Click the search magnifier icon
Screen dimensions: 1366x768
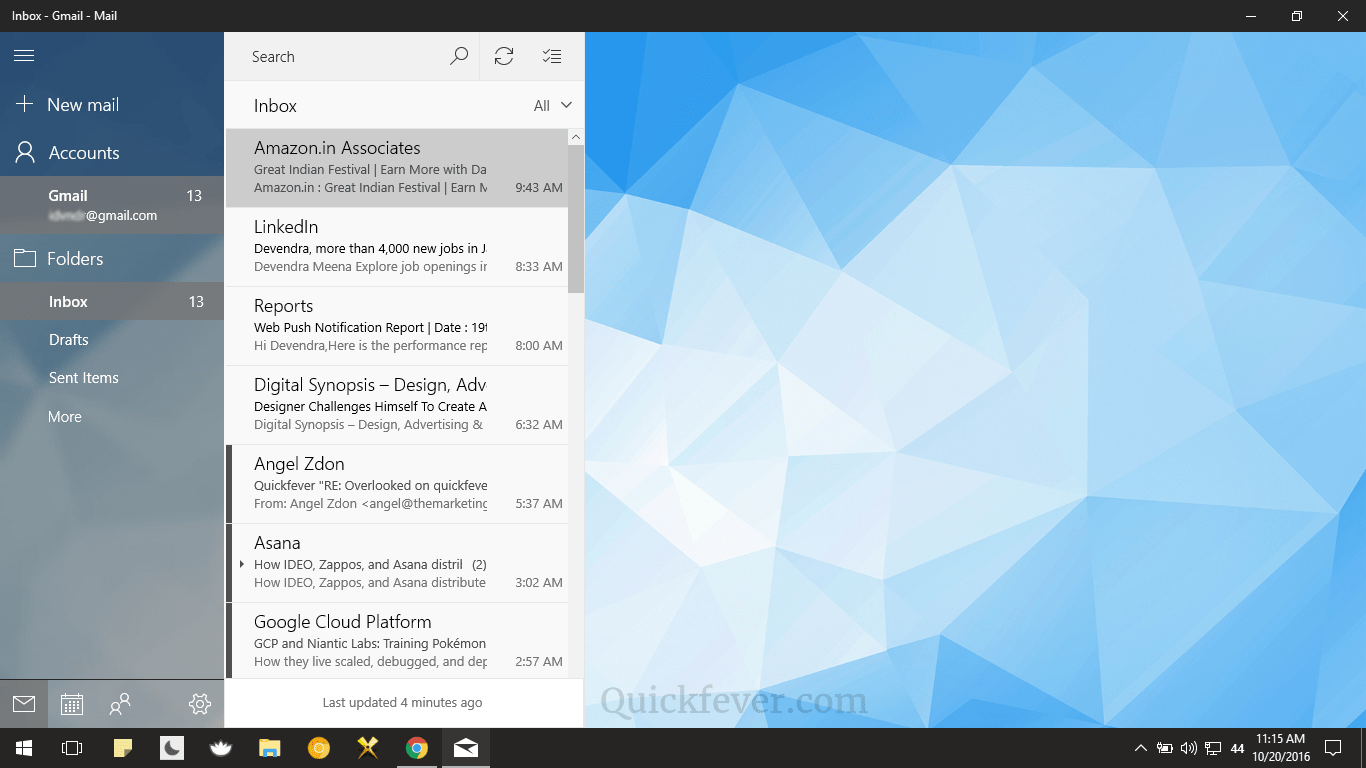point(459,57)
